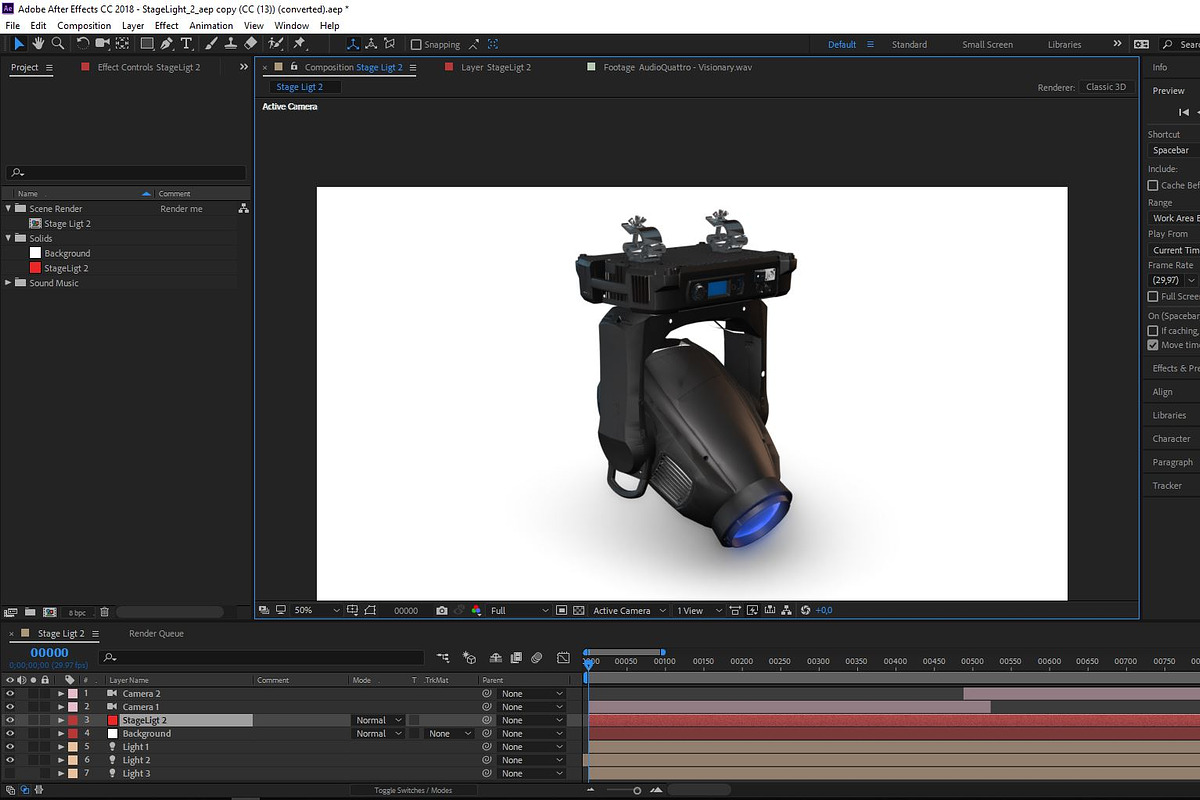This screenshot has height=800, width=1200.
Task: Click the Classic 3D renderer button
Action: pyautogui.click(x=1106, y=87)
